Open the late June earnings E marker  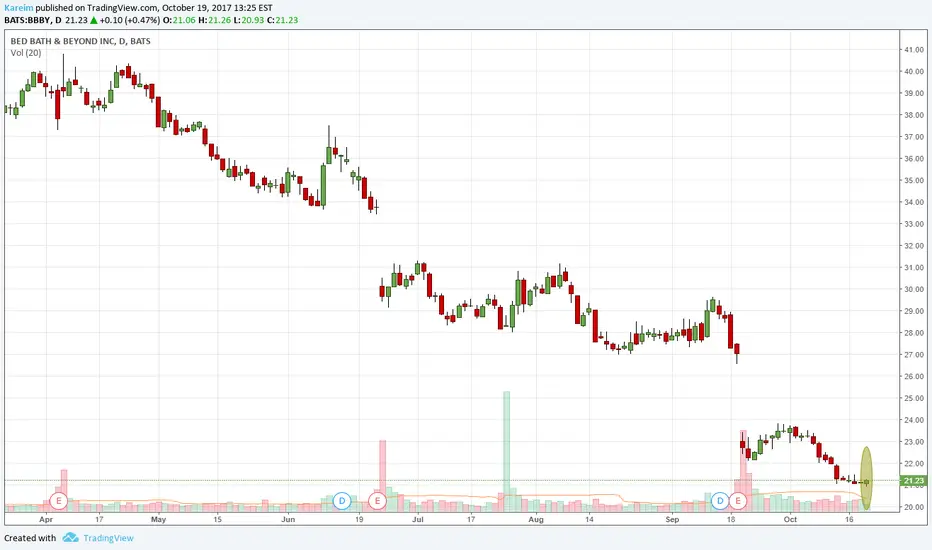(377, 501)
